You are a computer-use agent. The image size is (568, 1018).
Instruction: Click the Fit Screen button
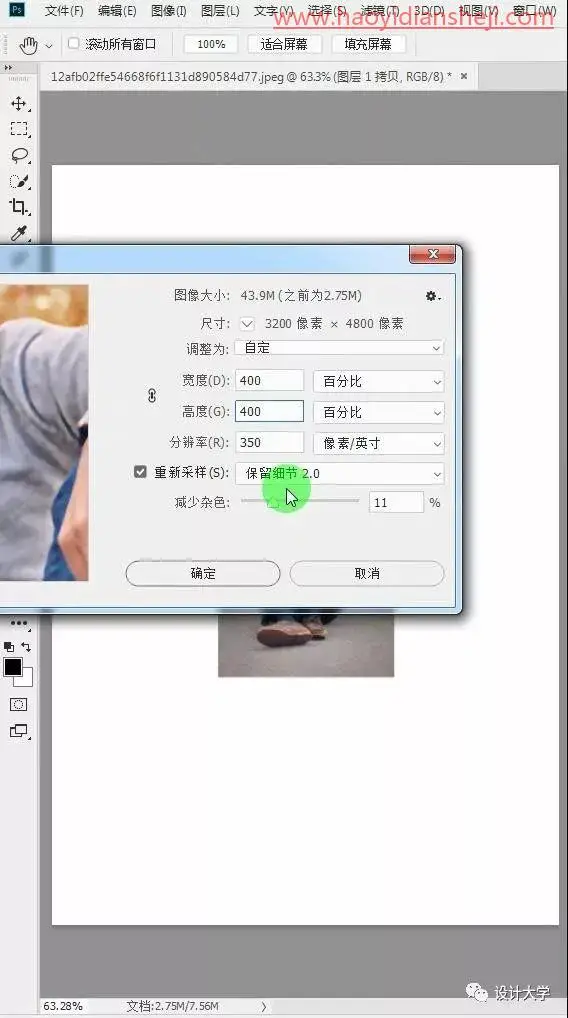click(284, 44)
